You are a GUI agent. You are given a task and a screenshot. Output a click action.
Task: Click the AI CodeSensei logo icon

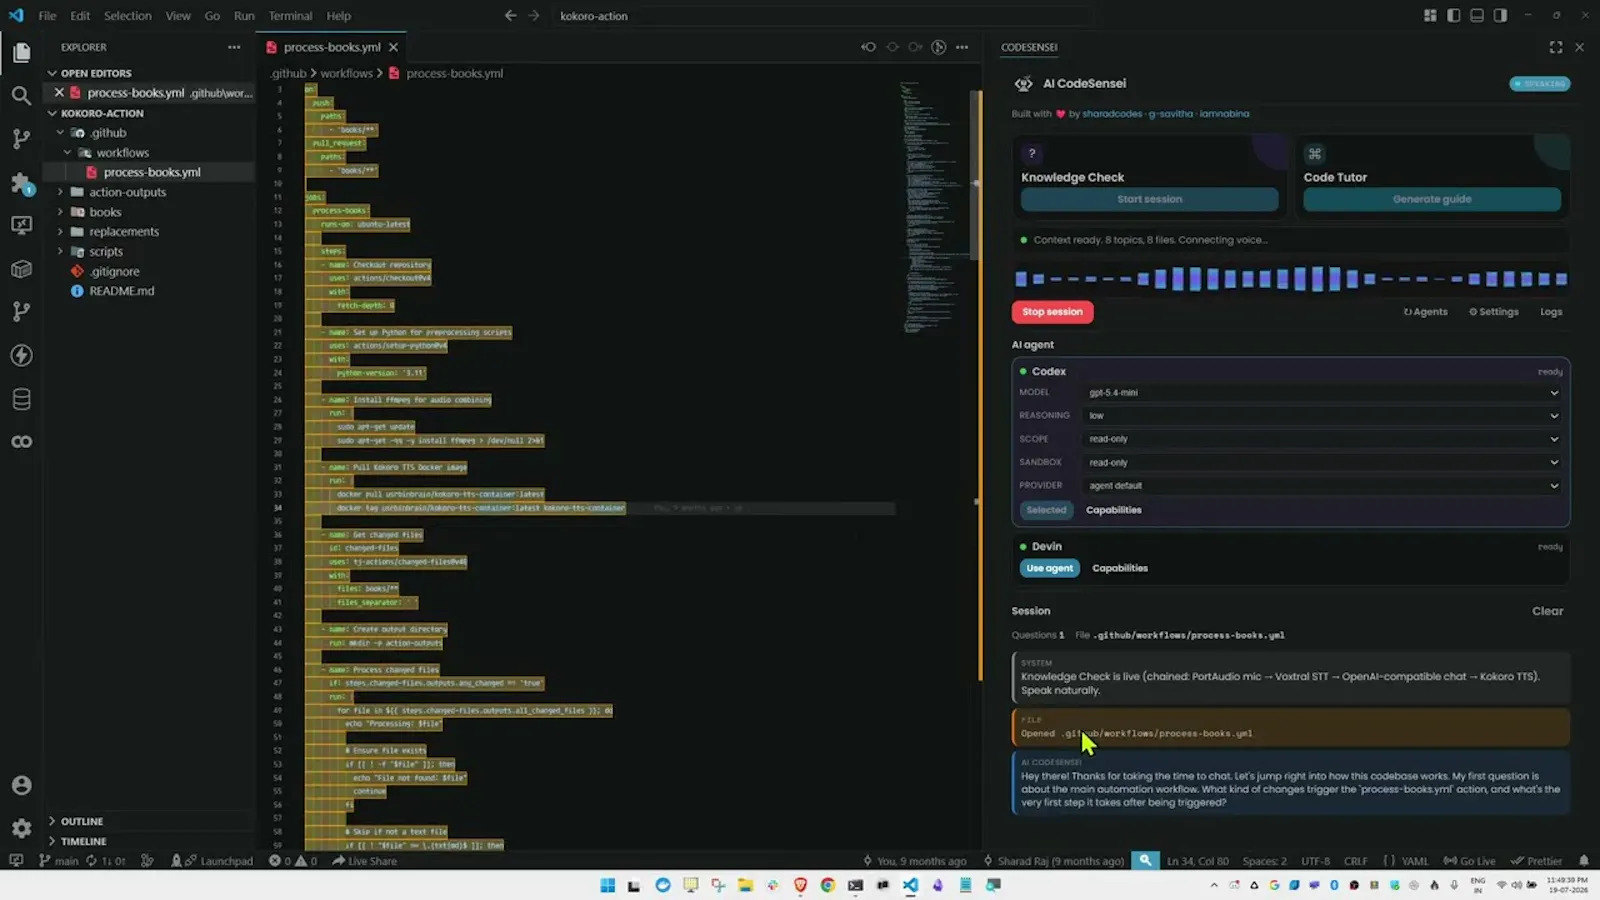pos(1023,84)
